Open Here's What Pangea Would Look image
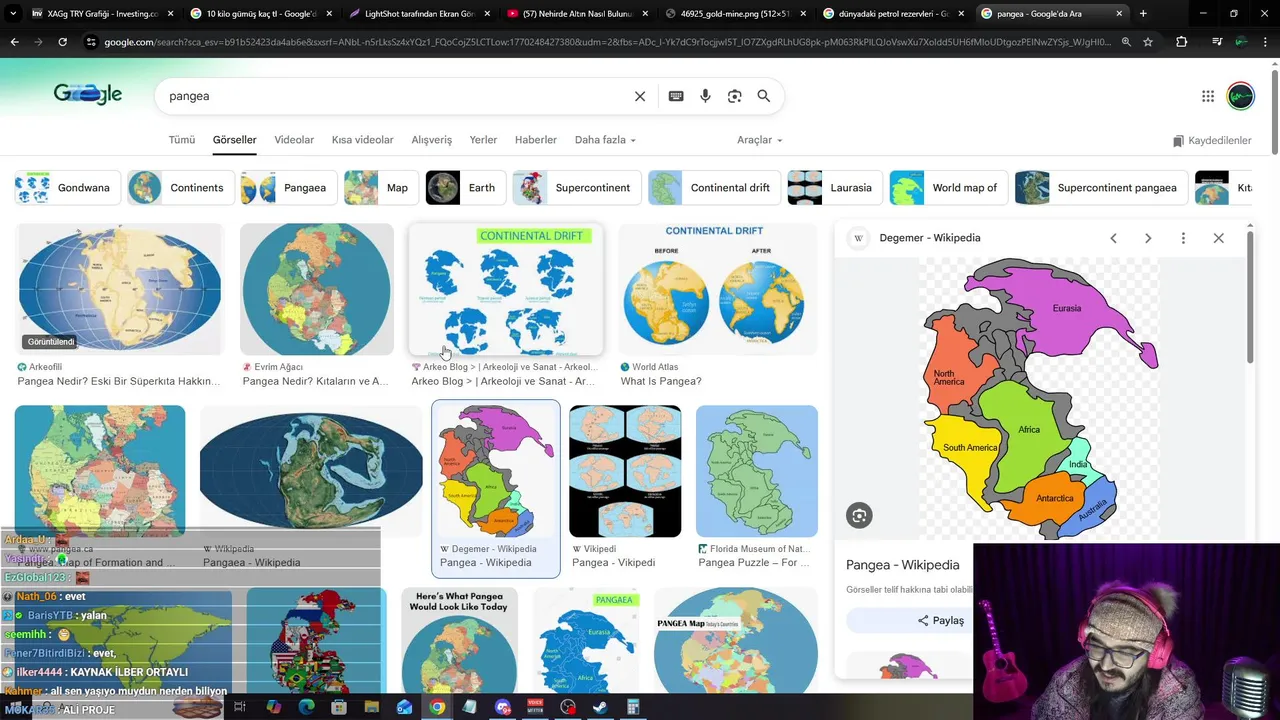Image resolution: width=1280 pixels, height=720 pixels. (460, 641)
